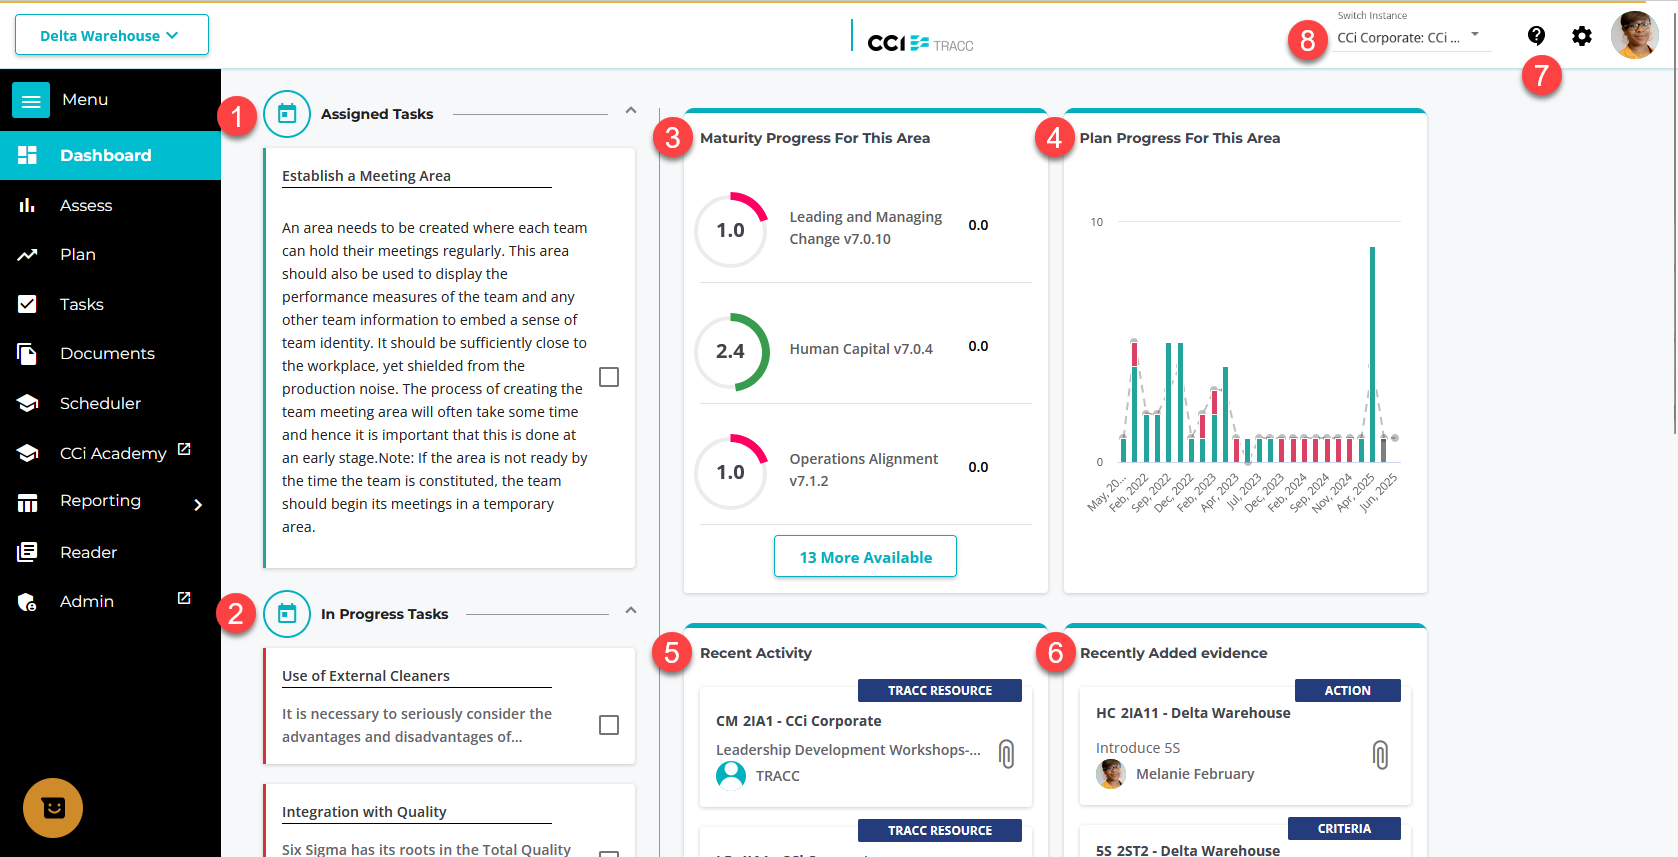Image resolution: width=1678 pixels, height=857 pixels.
Task: Select Plan in the sidebar
Action: (110, 255)
